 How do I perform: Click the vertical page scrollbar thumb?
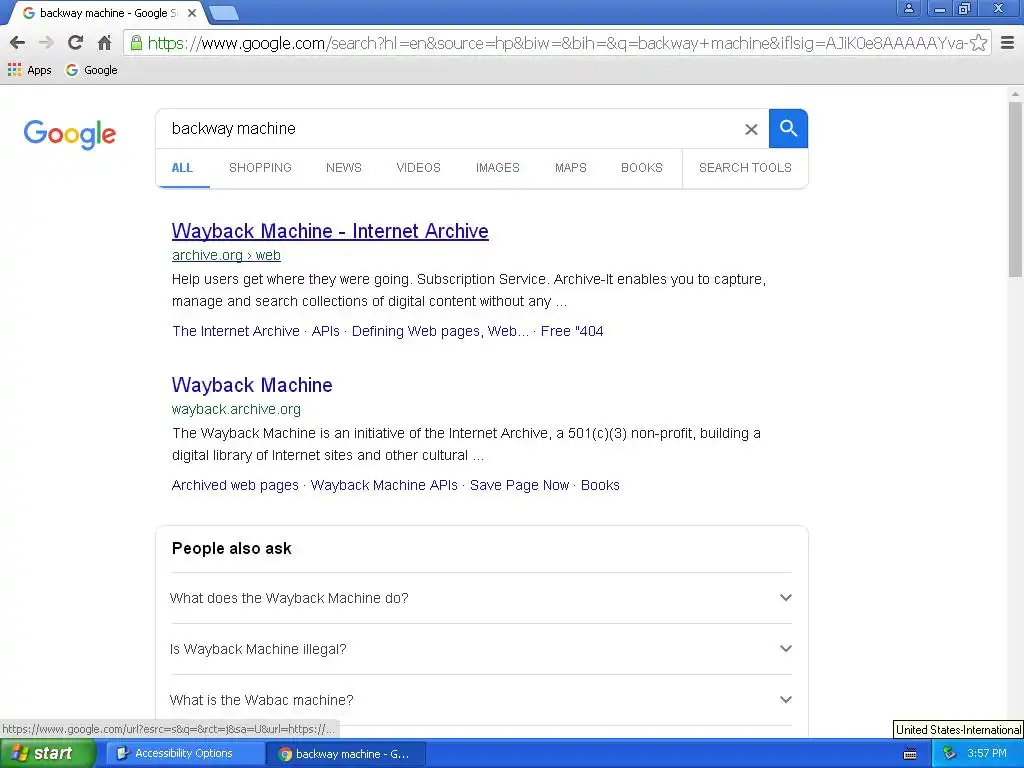(1015, 189)
